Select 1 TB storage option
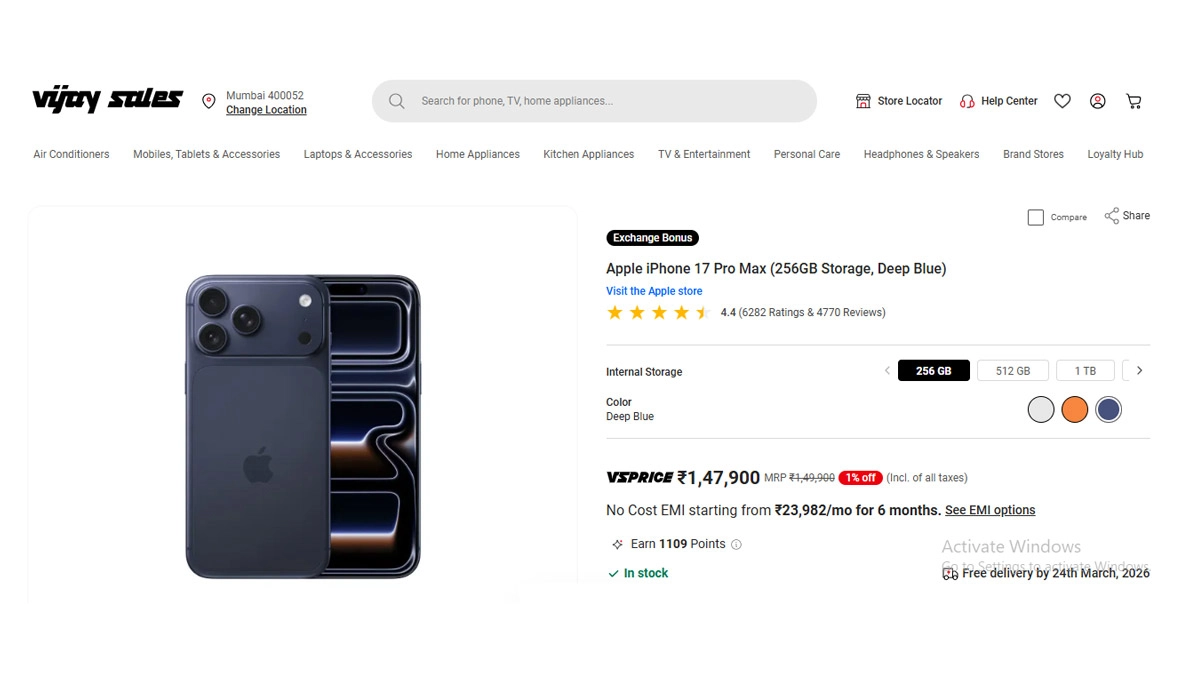Viewport: 1200px width, 675px height. point(1085,371)
